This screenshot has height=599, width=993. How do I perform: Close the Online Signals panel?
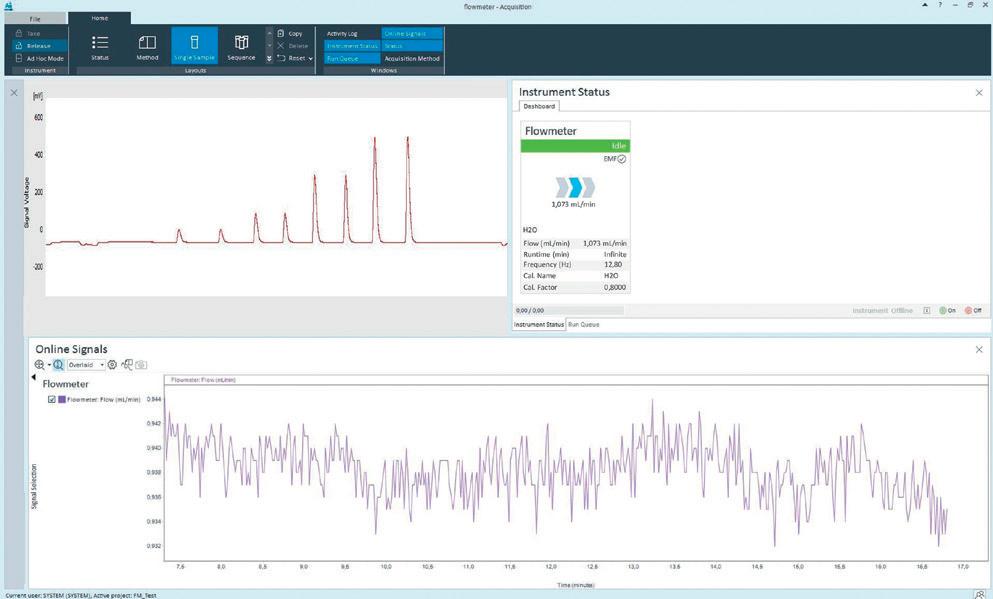979,350
